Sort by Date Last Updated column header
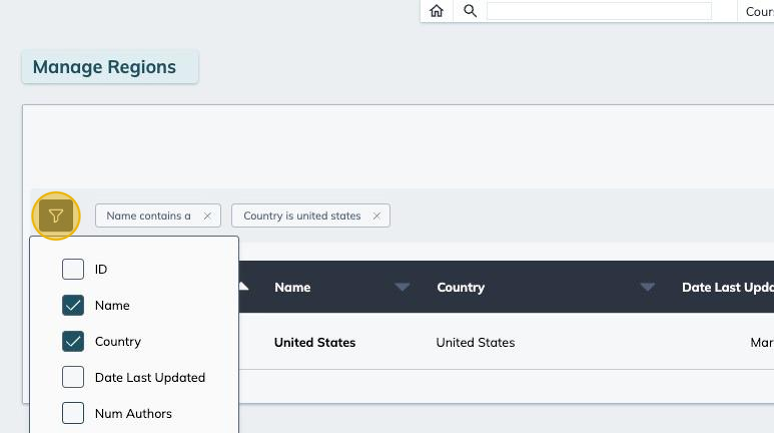774x433 pixels. [727, 287]
